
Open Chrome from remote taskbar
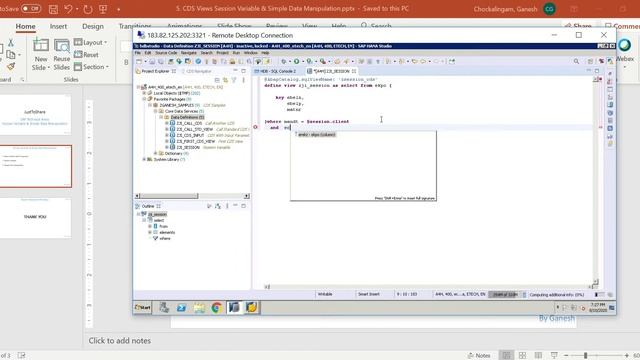(x=217, y=307)
